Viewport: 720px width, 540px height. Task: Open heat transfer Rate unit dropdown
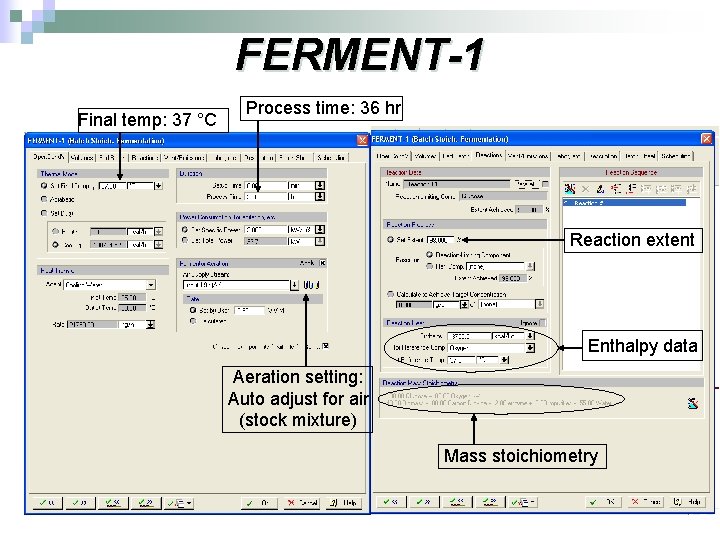[x=151, y=325]
